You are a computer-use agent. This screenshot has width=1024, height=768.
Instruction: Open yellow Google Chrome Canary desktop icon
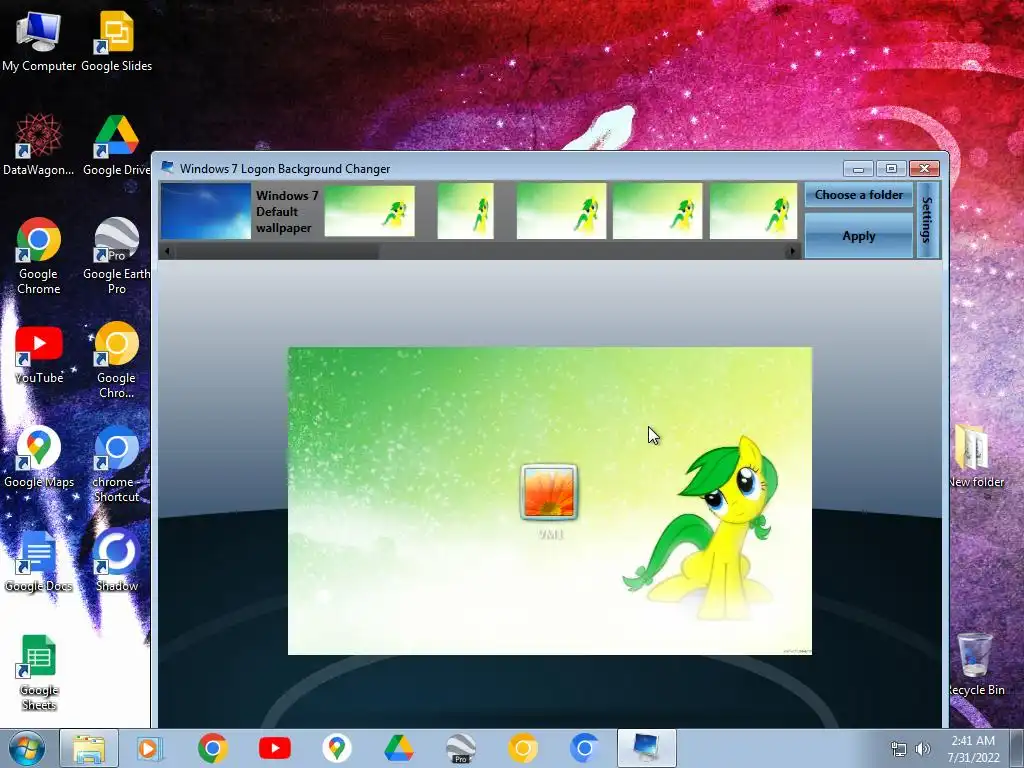coord(116,359)
